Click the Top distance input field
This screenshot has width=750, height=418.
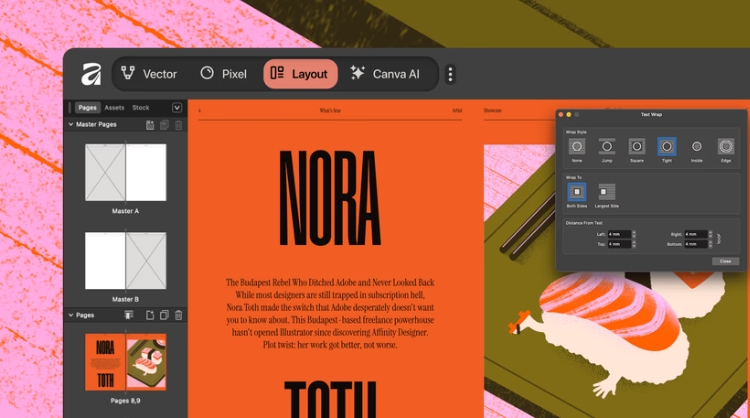tap(619, 244)
